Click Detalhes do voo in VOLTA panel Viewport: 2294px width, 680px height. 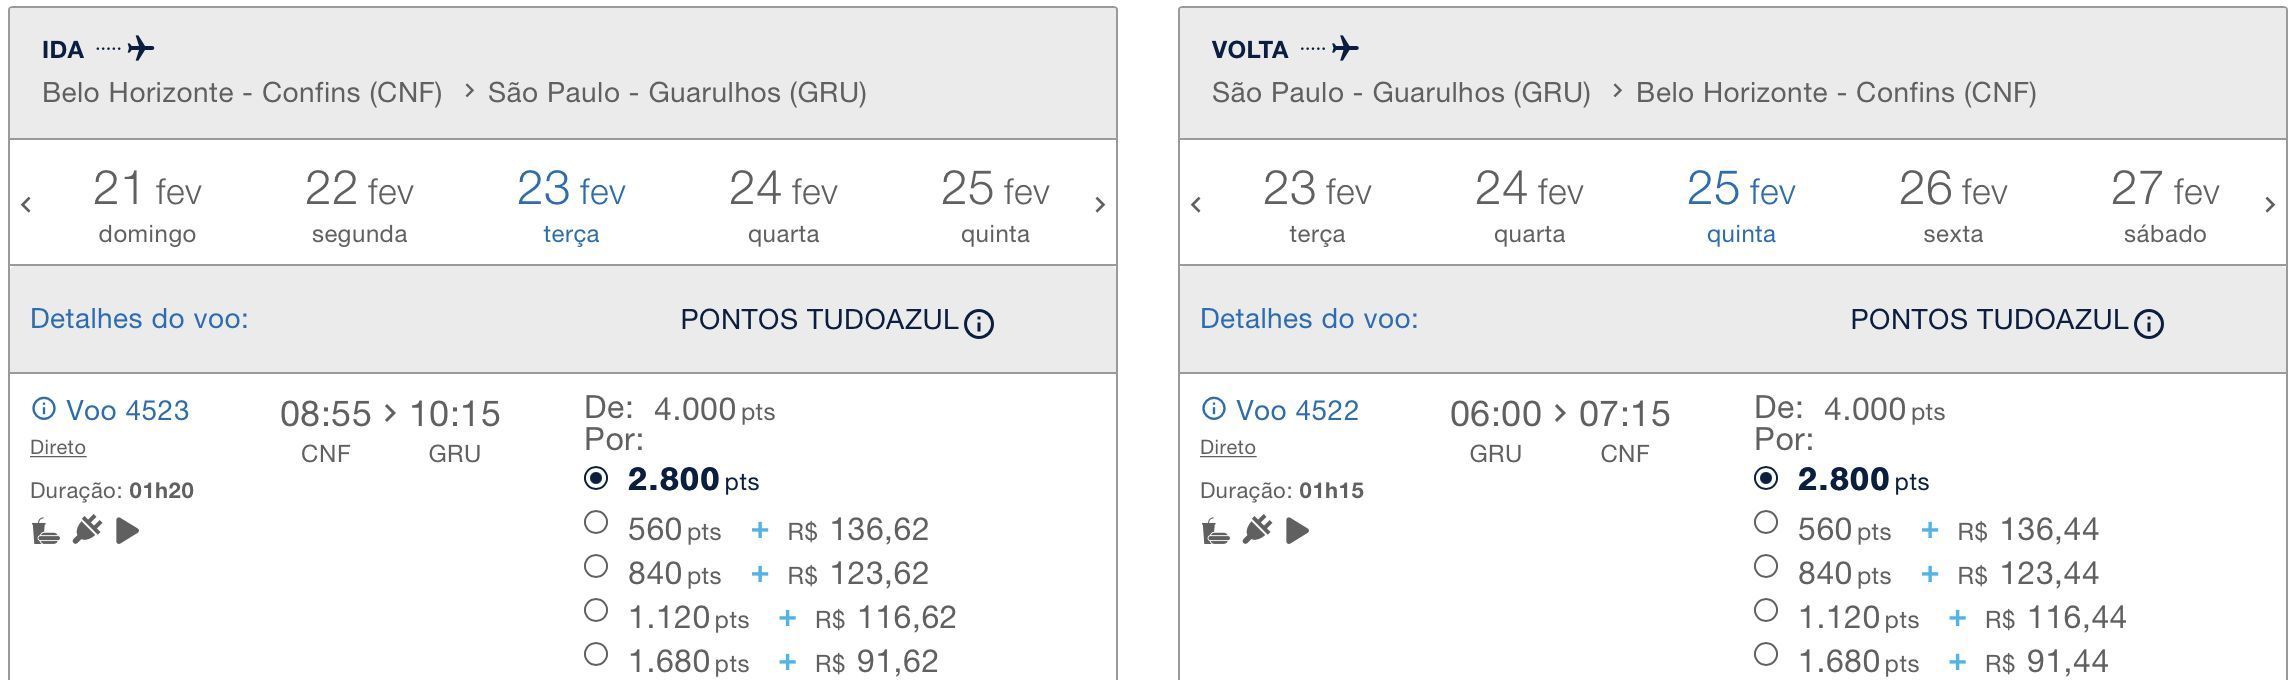1309,319
